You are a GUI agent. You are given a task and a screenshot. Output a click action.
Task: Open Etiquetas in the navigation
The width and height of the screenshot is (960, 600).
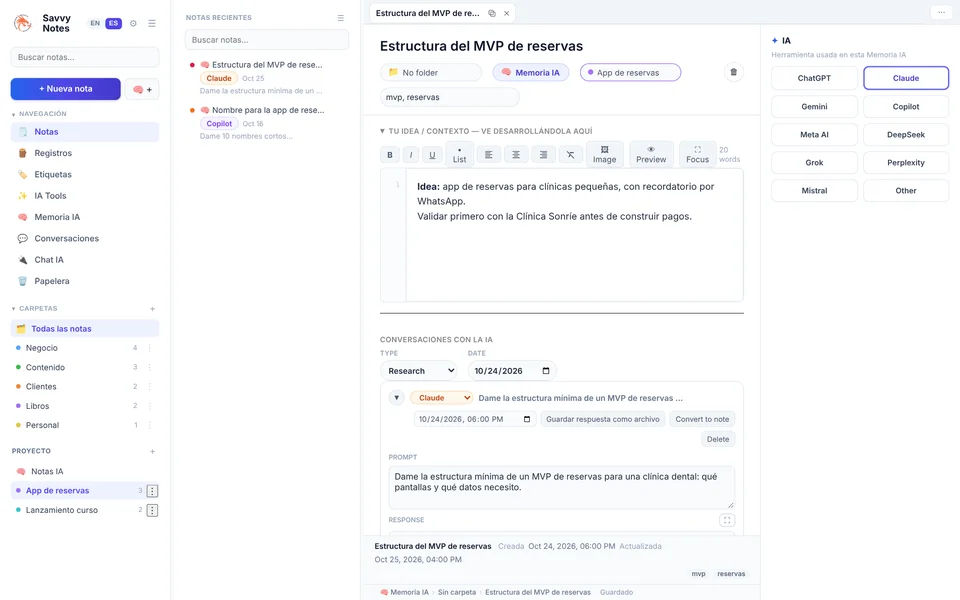pyautogui.click(x=84, y=174)
